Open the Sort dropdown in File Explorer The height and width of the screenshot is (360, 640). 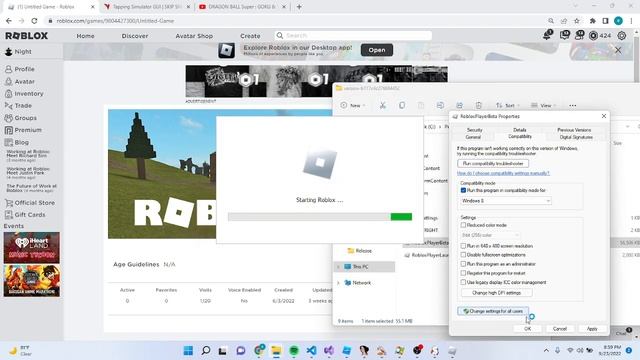(508, 105)
